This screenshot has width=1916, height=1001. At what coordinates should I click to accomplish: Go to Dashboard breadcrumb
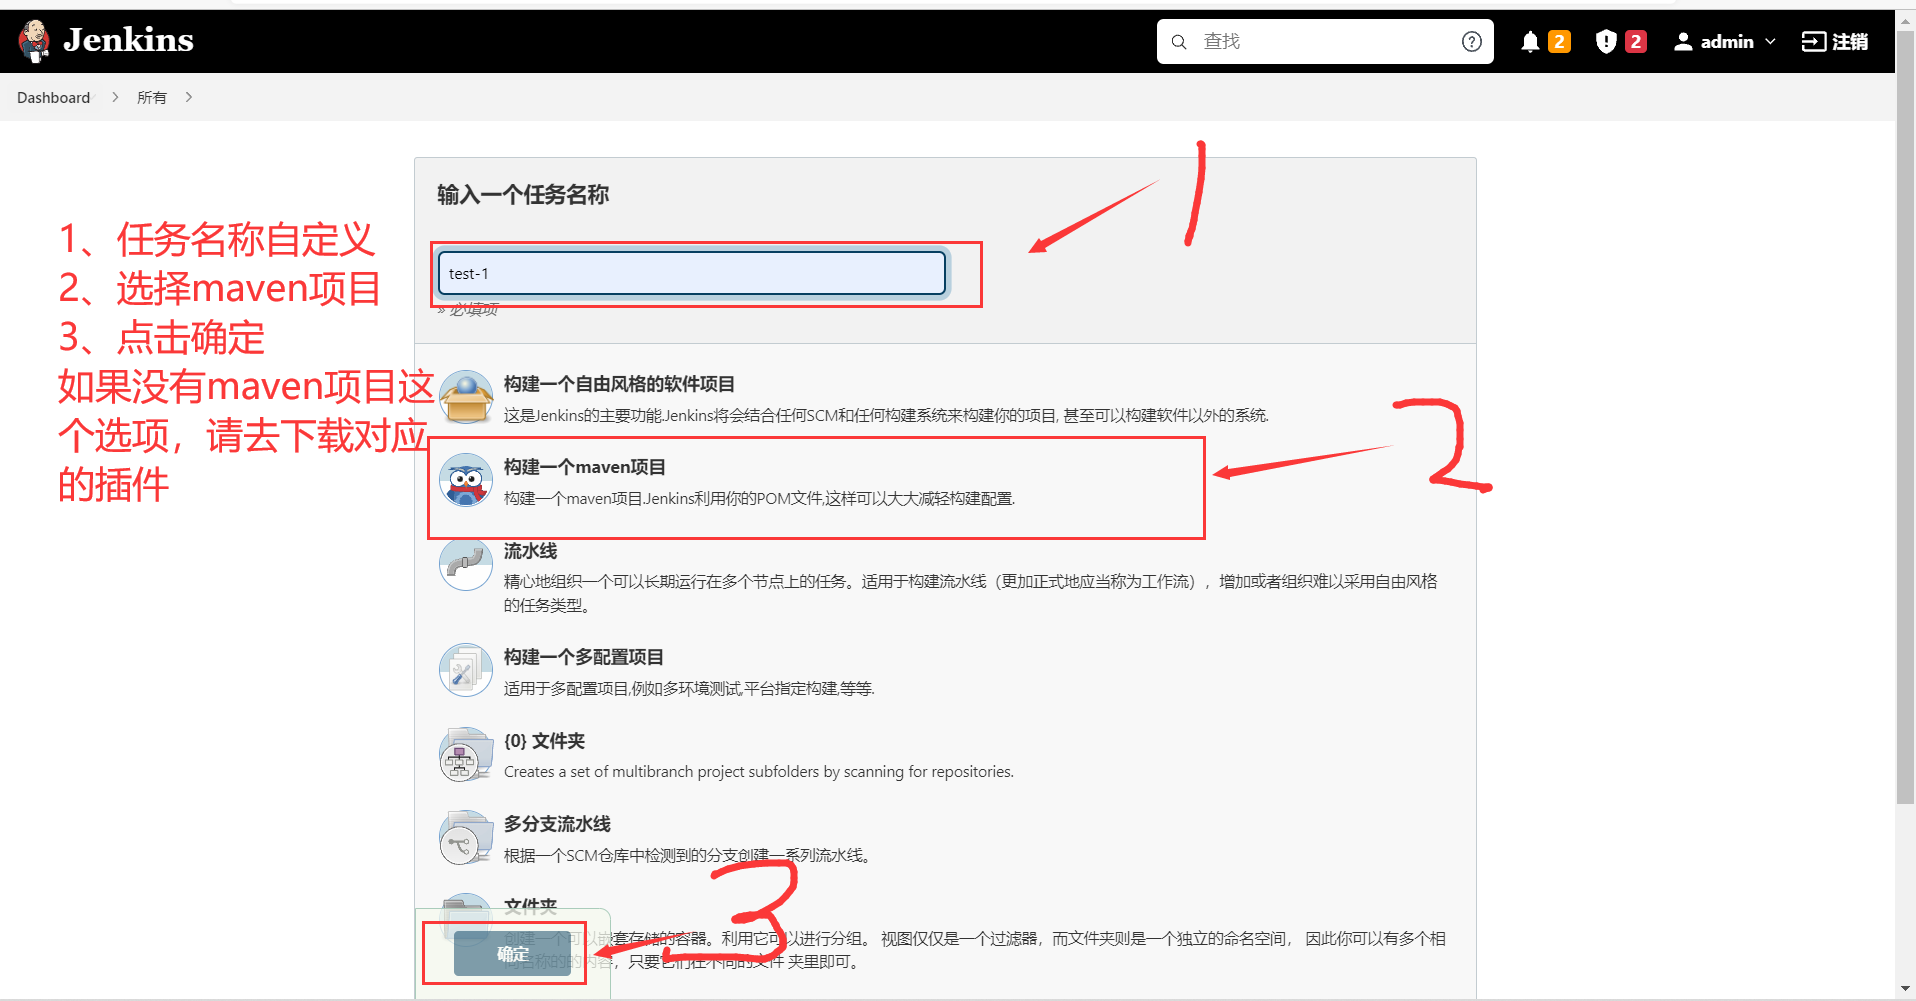pos(54,98)
